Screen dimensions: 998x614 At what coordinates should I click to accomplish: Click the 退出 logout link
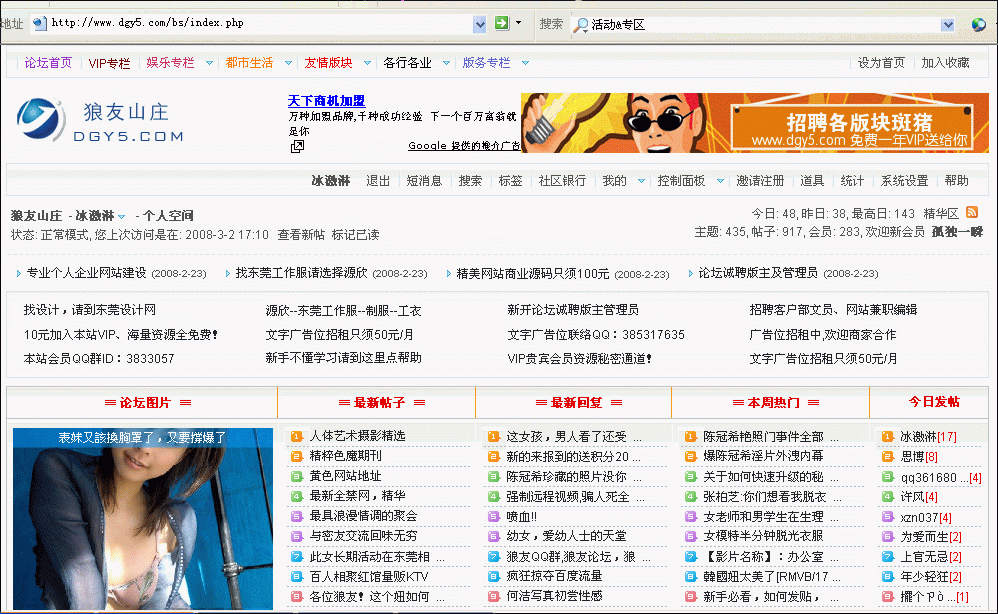378,181
